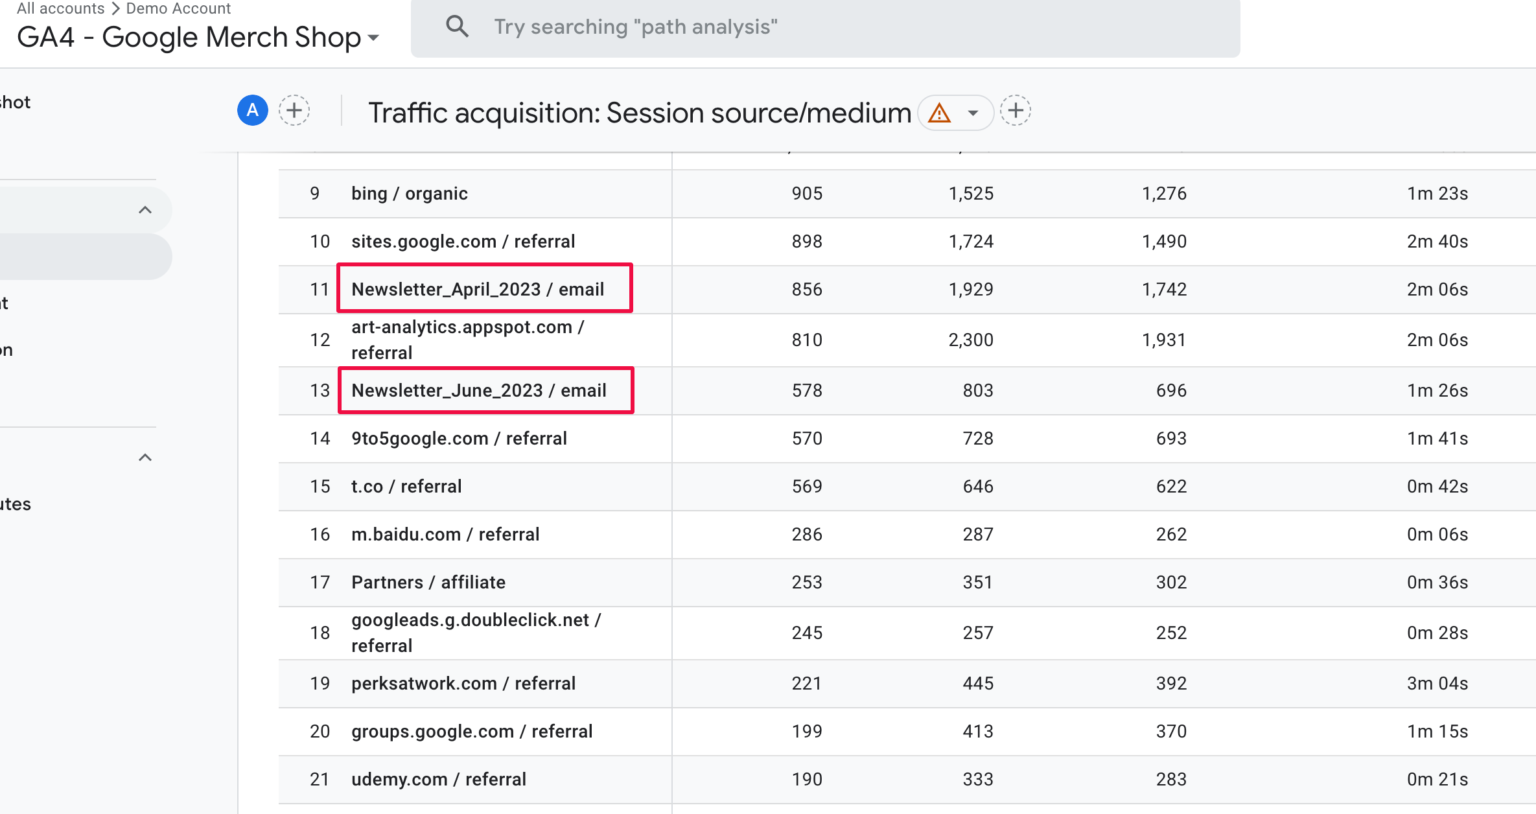
Task: Click the udemy.com / referral entry
Action: [438, 779]
